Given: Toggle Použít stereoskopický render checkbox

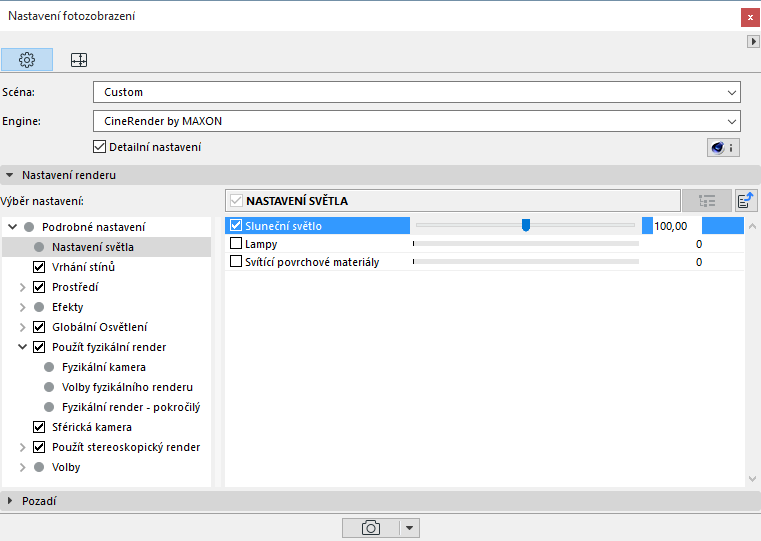Looking at the screenshot, I should [39, 447].
